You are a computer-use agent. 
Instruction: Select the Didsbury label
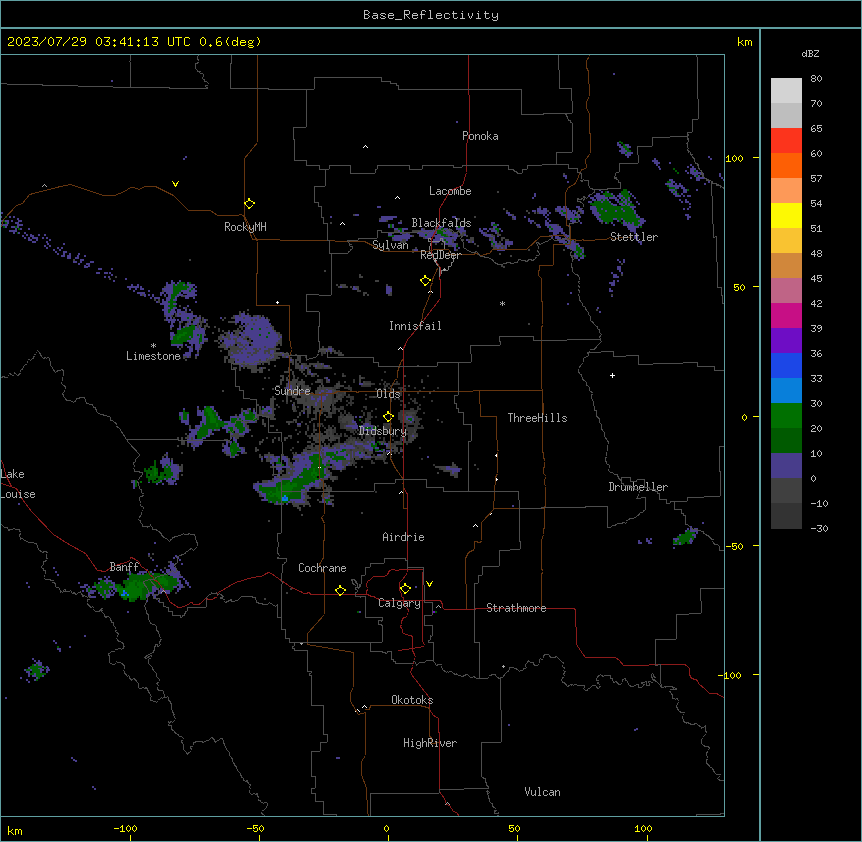tap(383, 431)
